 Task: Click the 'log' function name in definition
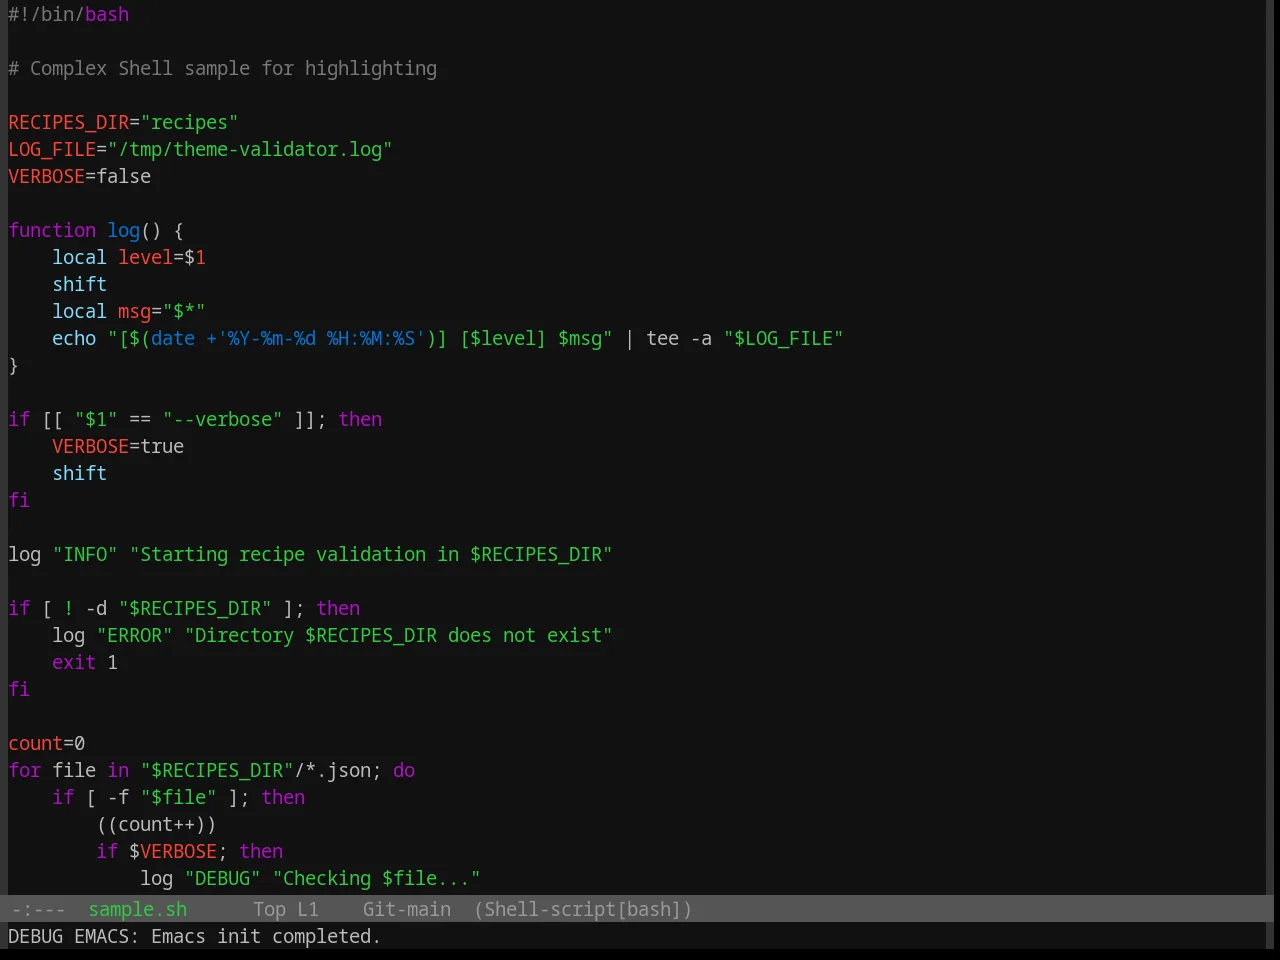point(123,230)
